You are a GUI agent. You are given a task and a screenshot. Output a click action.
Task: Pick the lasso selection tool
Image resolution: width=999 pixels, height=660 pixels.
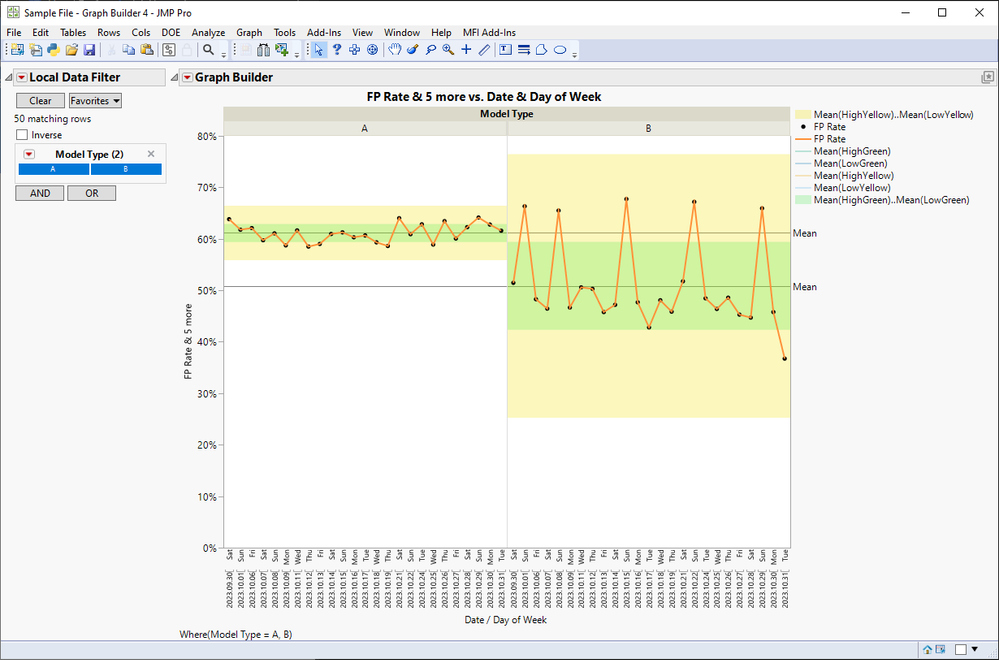click(x=430, y=50)
